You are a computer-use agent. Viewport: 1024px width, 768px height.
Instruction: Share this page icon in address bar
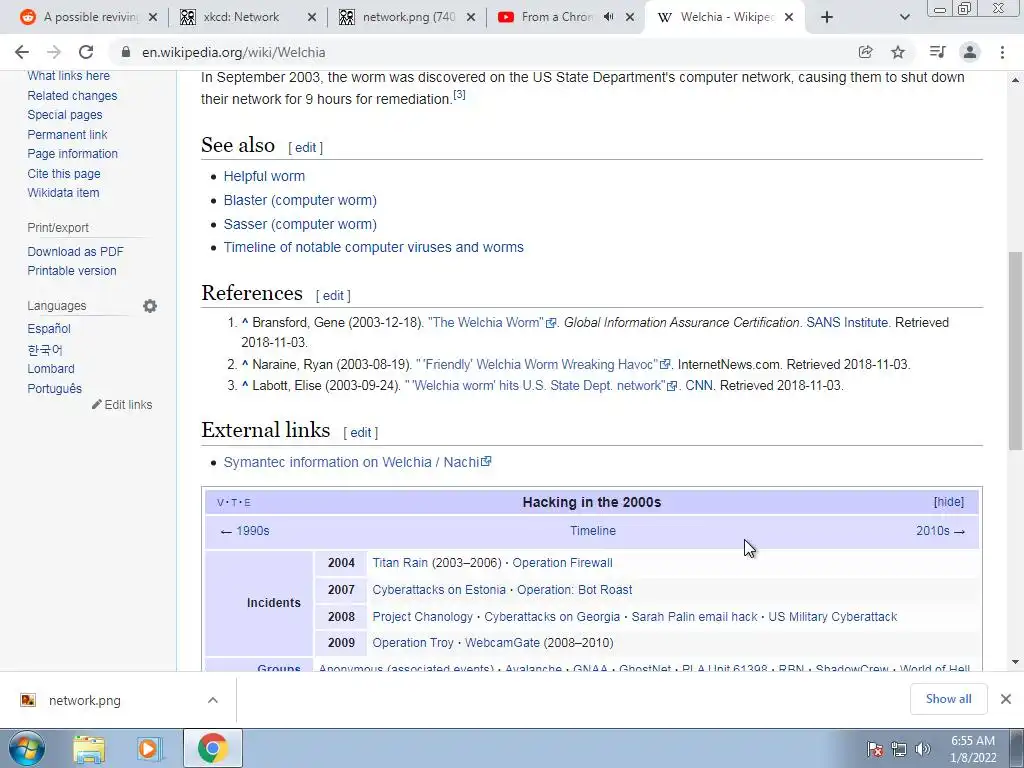pos(865,52)
